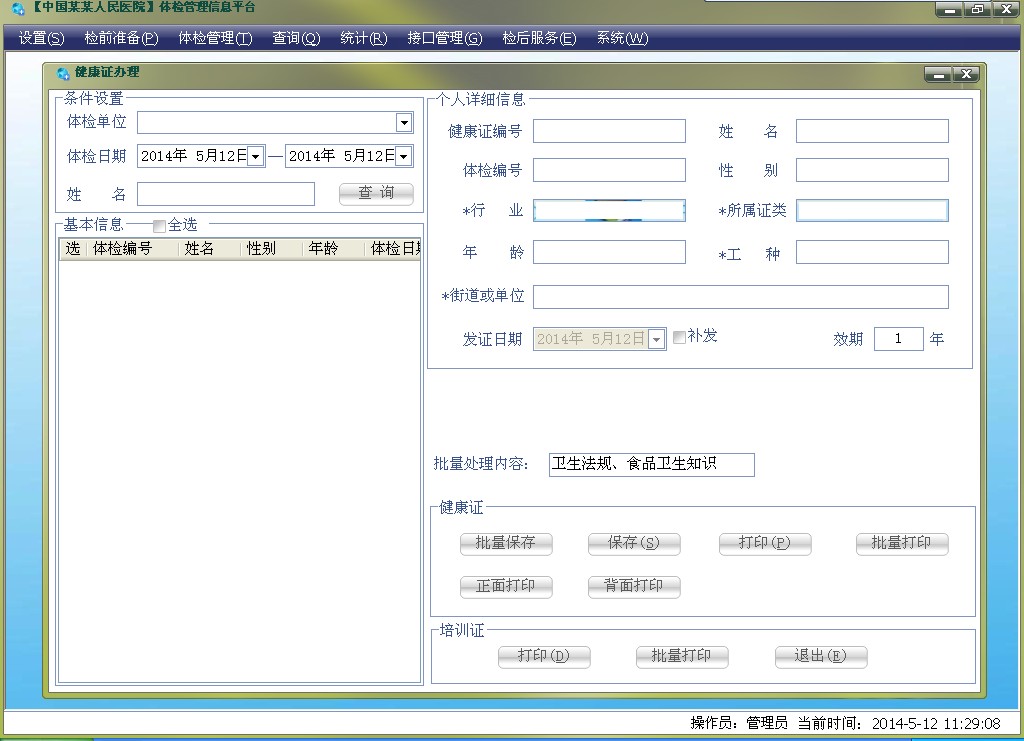Tick the 全选 checkbox
1024x741 pixels.
(x=159, y=226)
